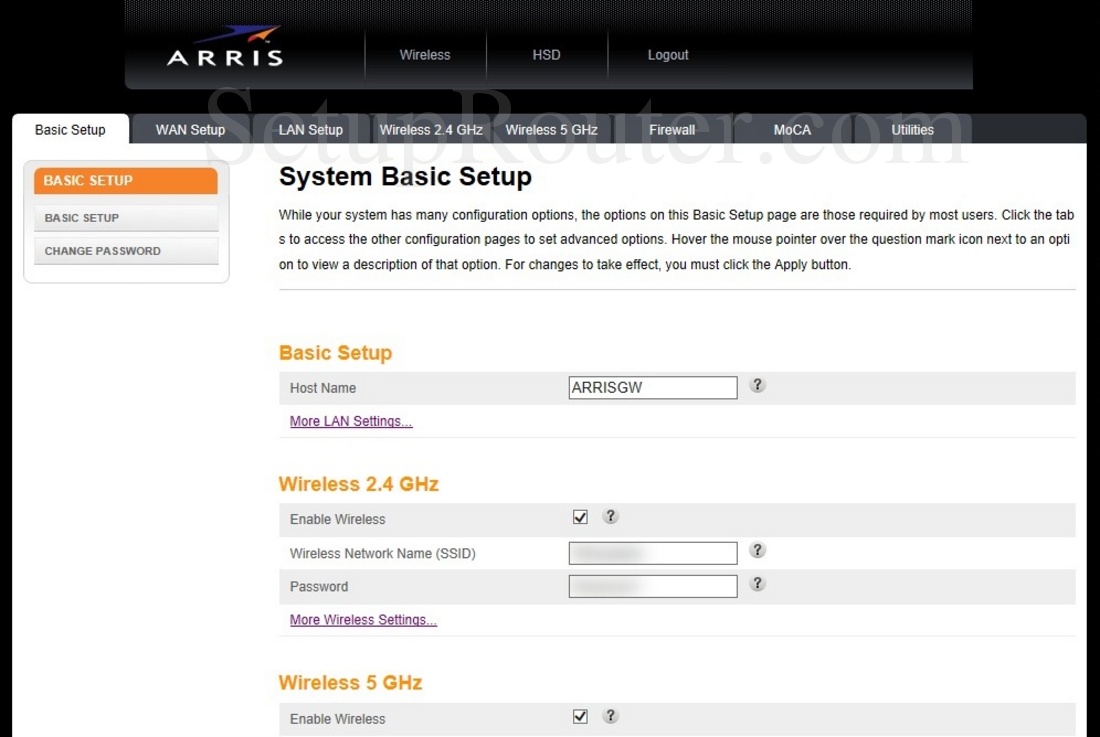
Task: Toggle Enable Wireless checkbox for 2.4 GHz
Action: pos(580,517)
